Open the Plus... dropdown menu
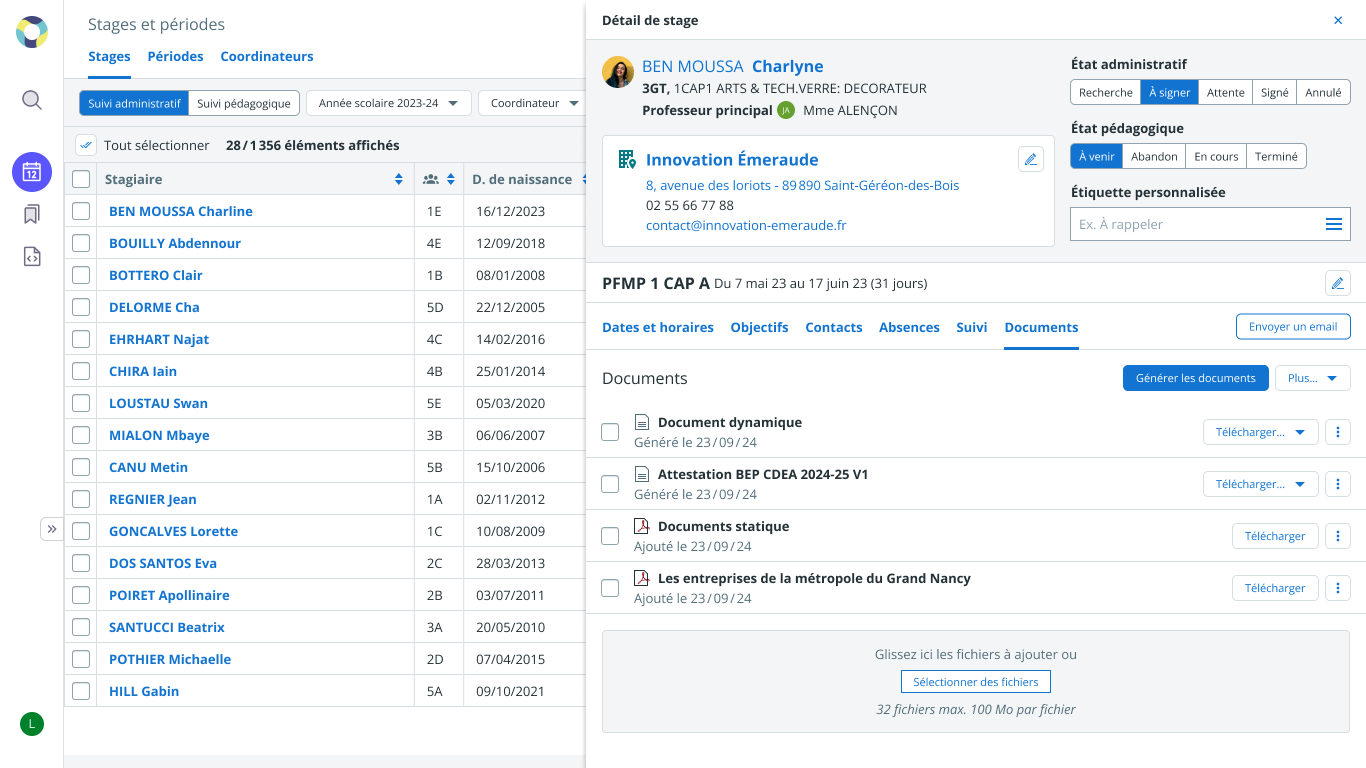 (1312, 378)
